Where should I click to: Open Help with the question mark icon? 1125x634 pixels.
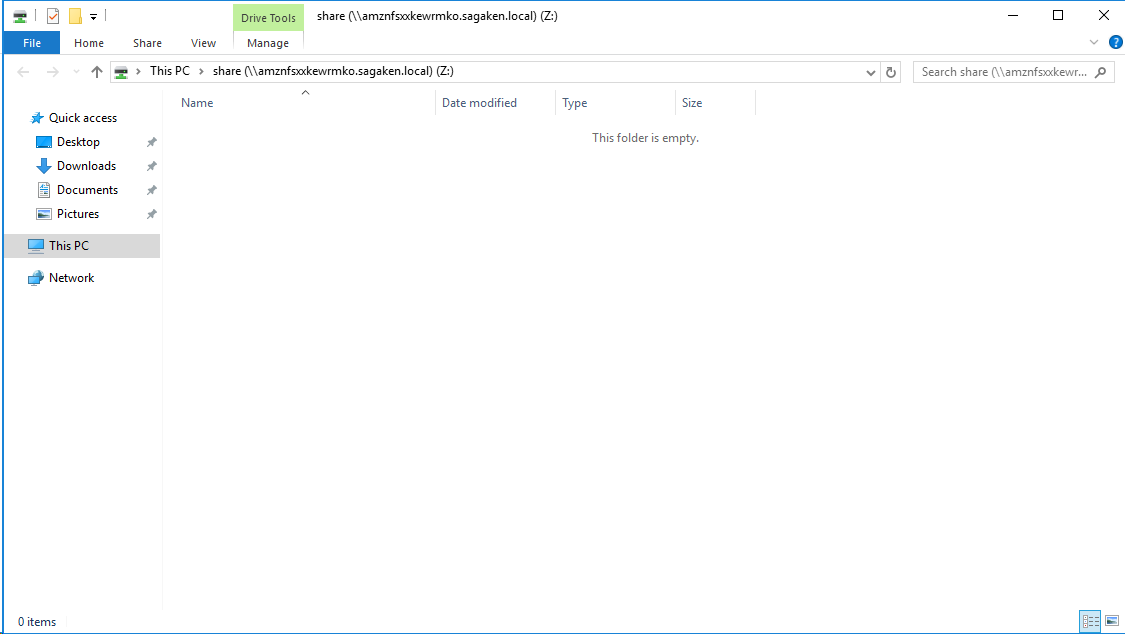[1116, 42]
